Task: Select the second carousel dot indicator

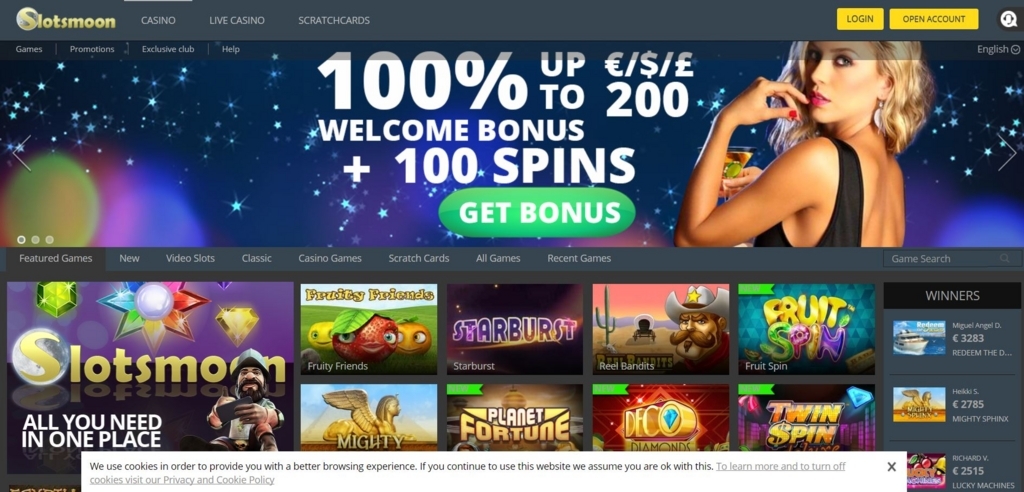Action: coord(35,240)
